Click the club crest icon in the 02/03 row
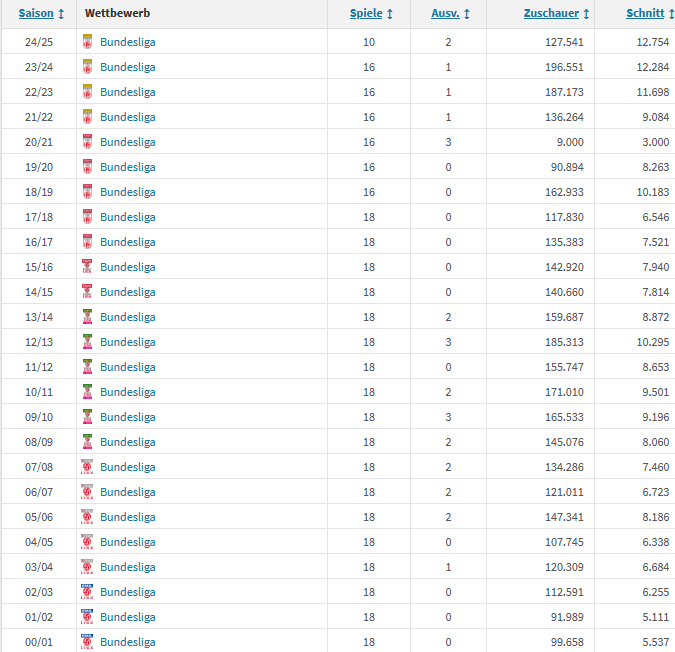The image size is (675, 652). 88,592
